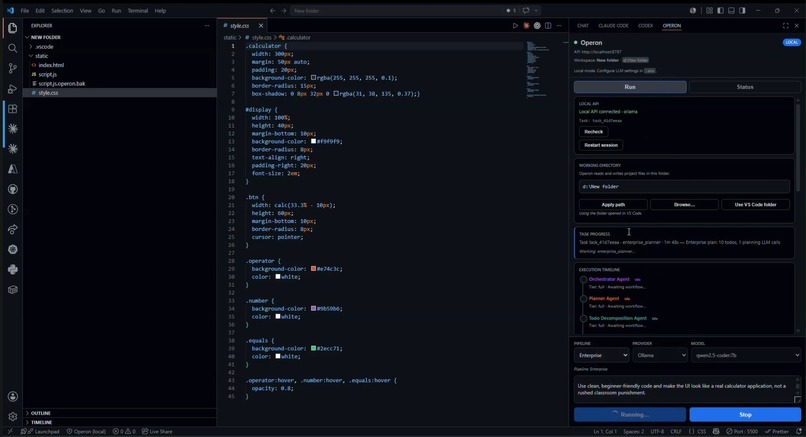Switch to the CLAUDE CODE tab
The image size is (806, 437).
613,25
